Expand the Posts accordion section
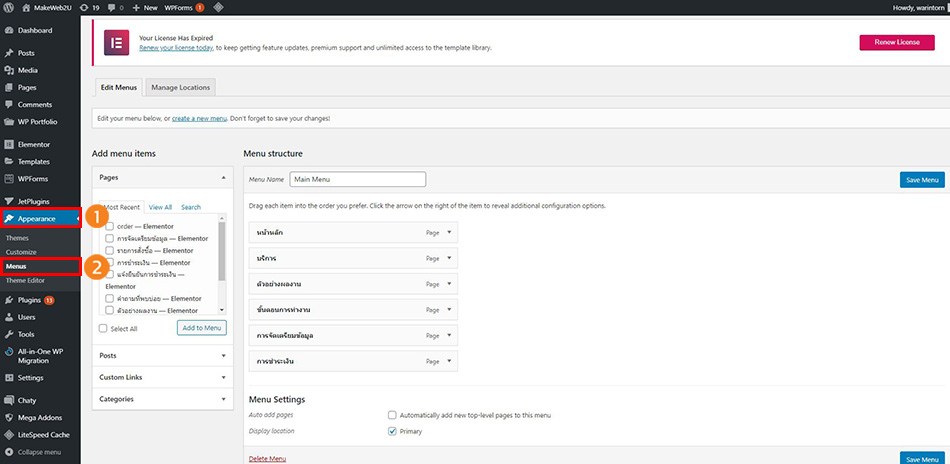Screen dimensions: 950x464 (162, 355)
